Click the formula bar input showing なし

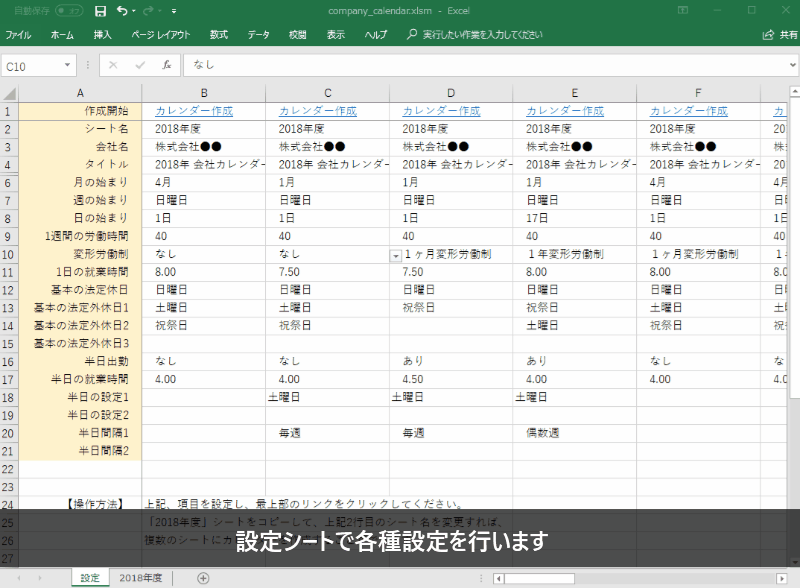coord(480,65)
